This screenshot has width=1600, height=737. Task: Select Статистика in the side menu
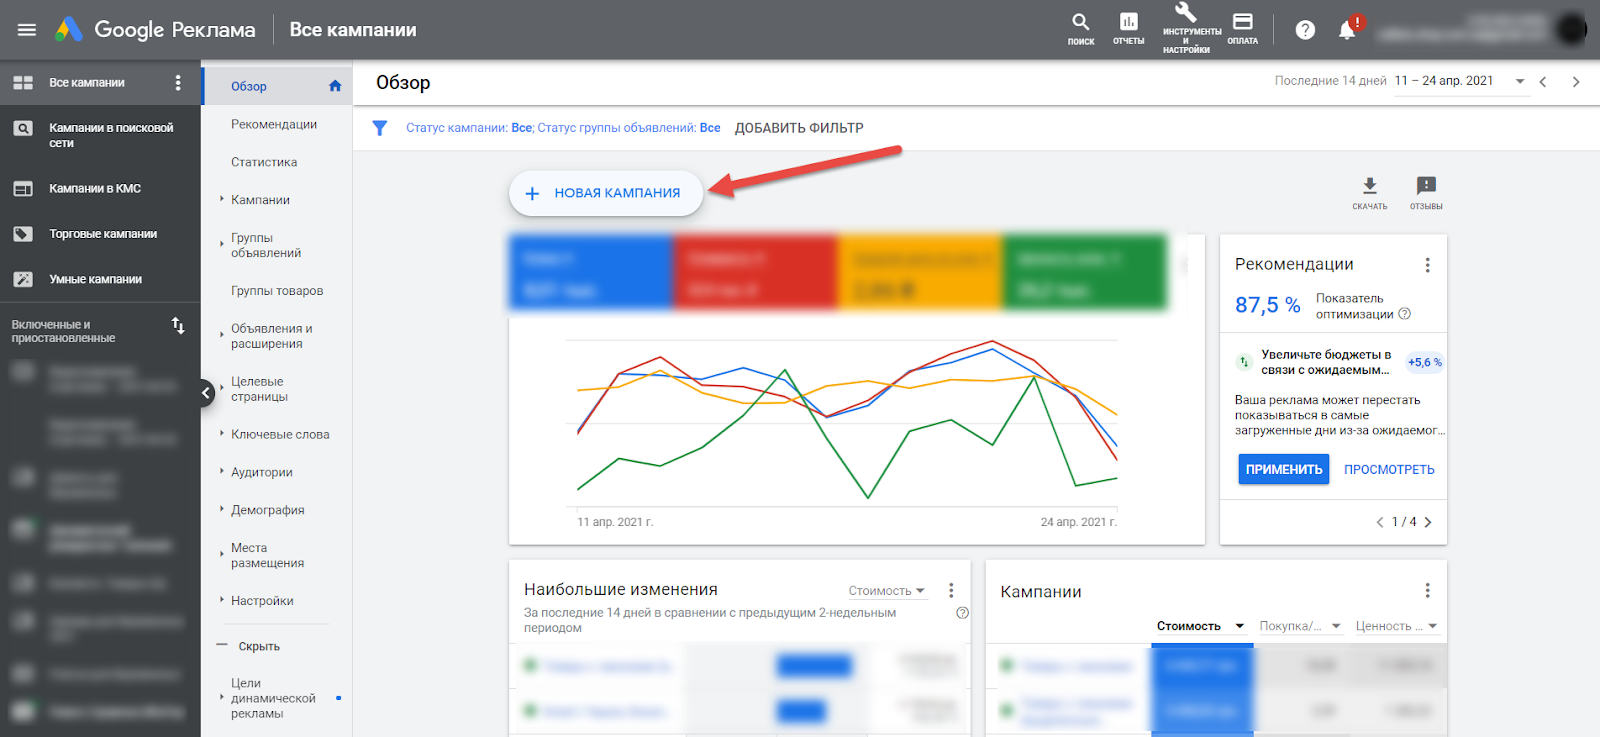pos(264,162)
